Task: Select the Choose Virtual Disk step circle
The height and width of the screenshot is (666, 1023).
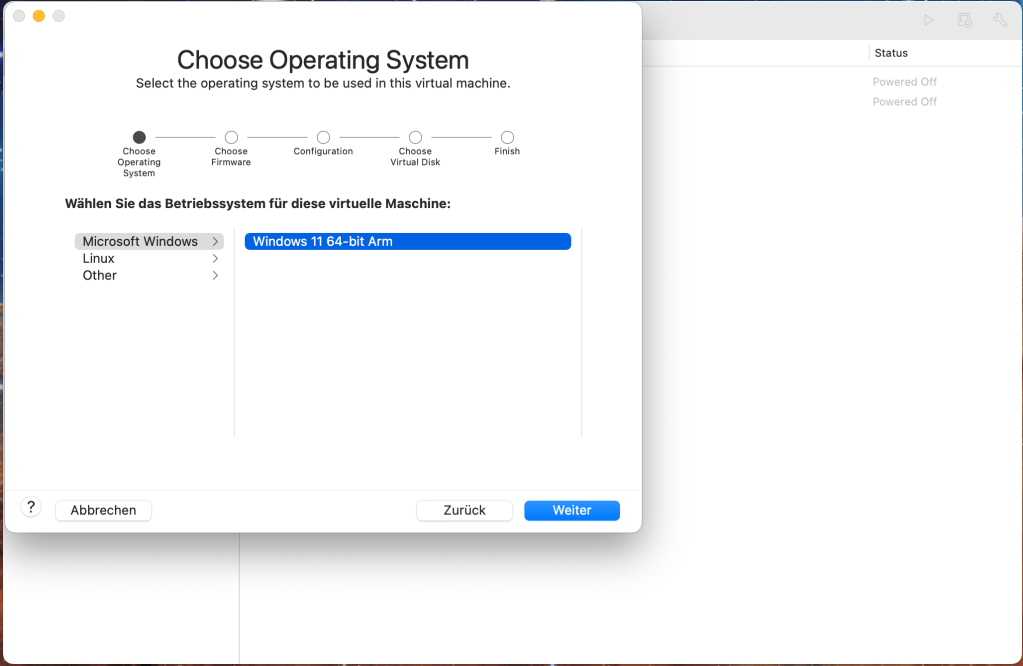Action: 414,138
